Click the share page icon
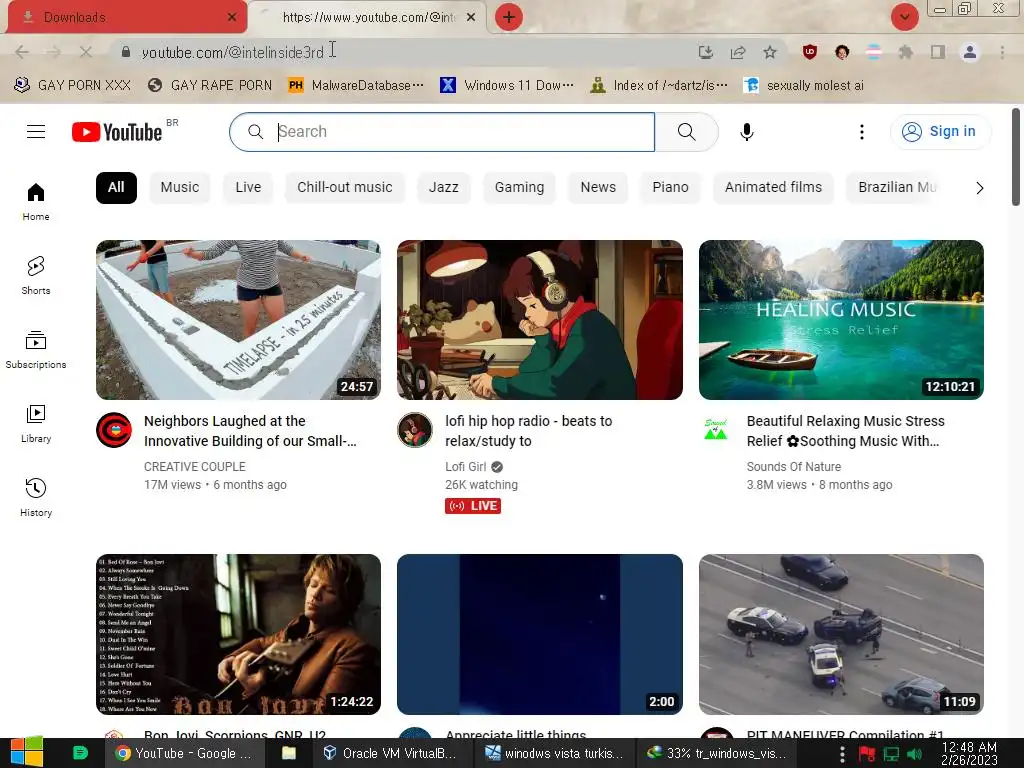Viewport: 1024px width, 768px height. coord(738,52)
